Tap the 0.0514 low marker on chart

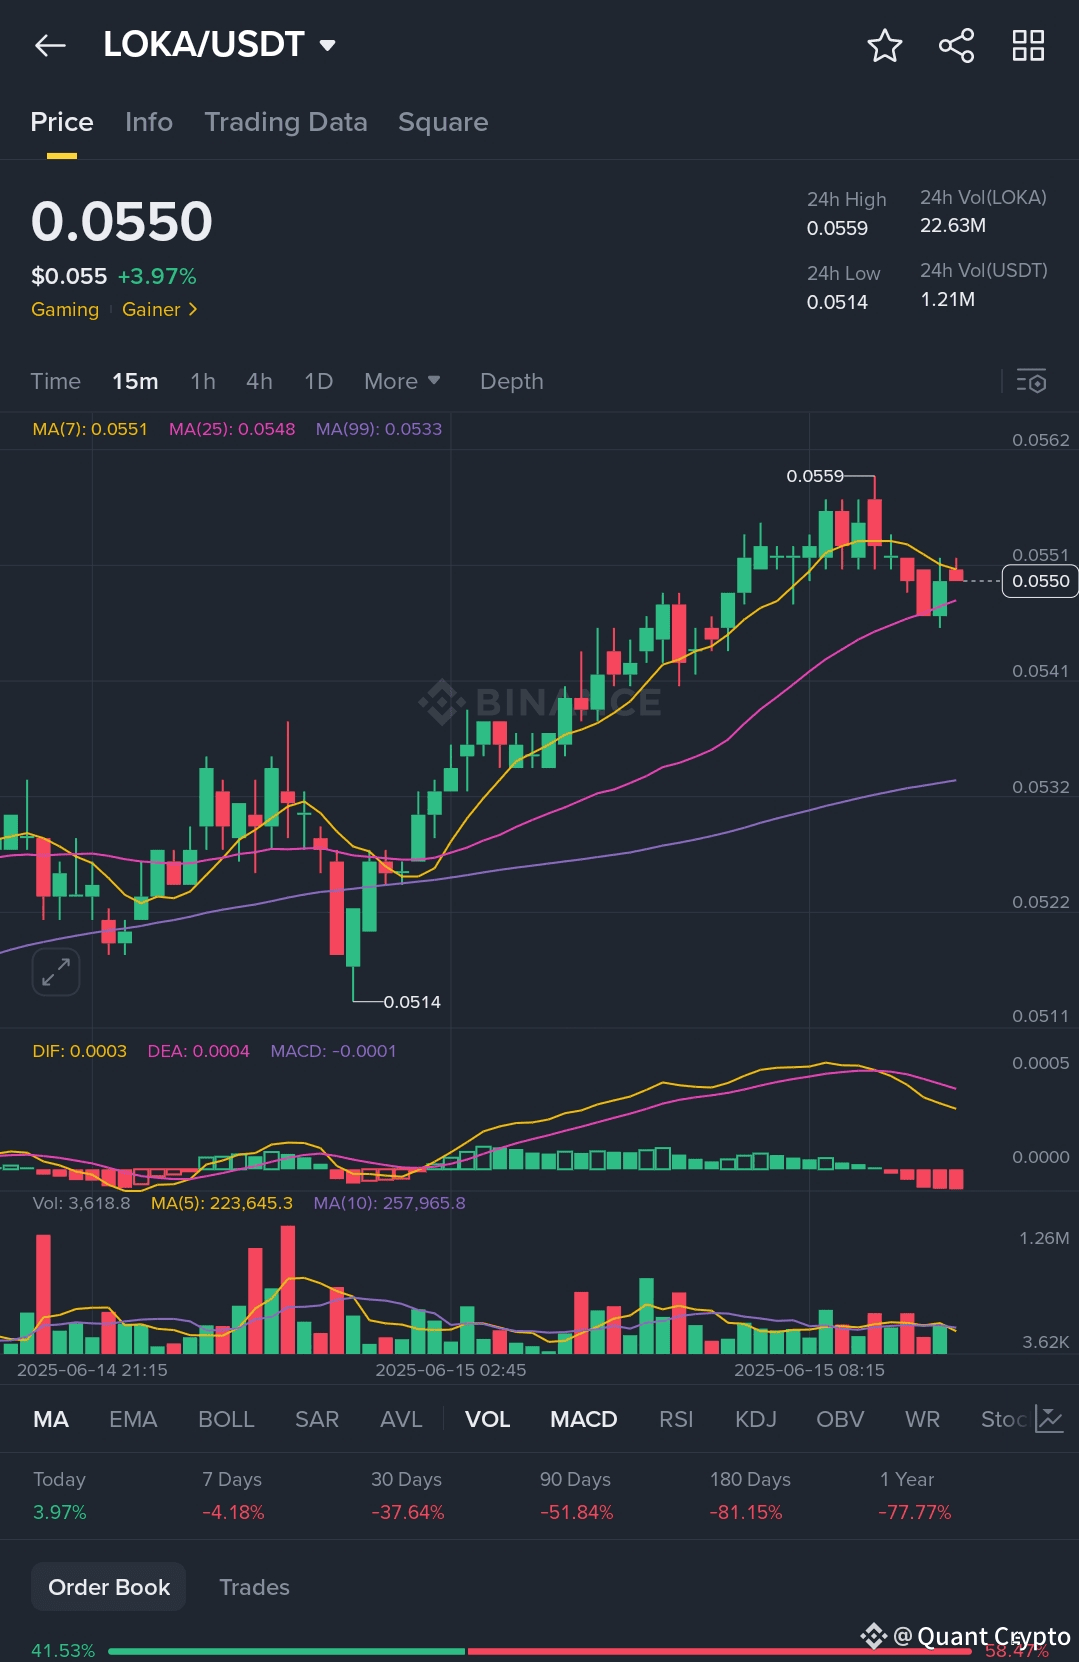click(x=412, y=1002)
